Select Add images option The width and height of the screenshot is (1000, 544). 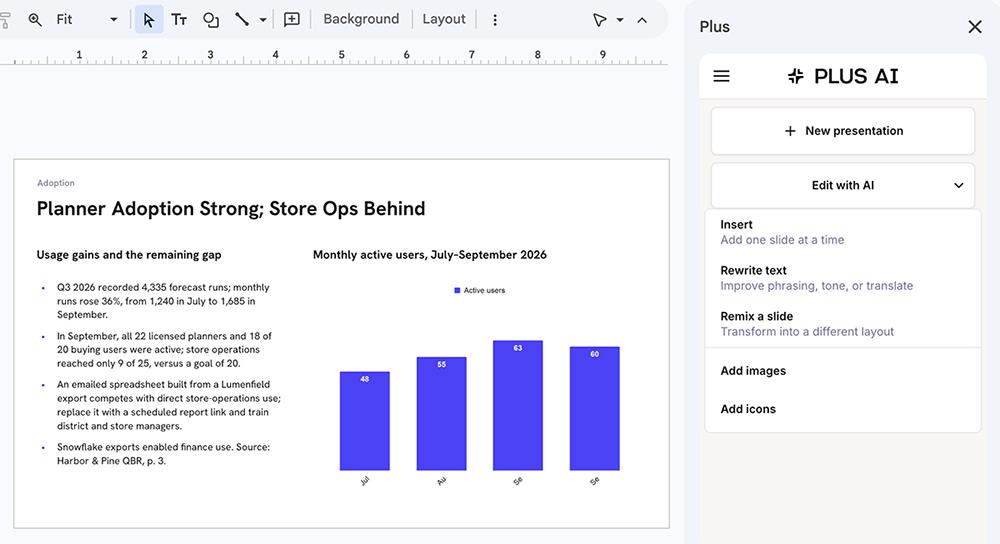[x=753, y=371]
